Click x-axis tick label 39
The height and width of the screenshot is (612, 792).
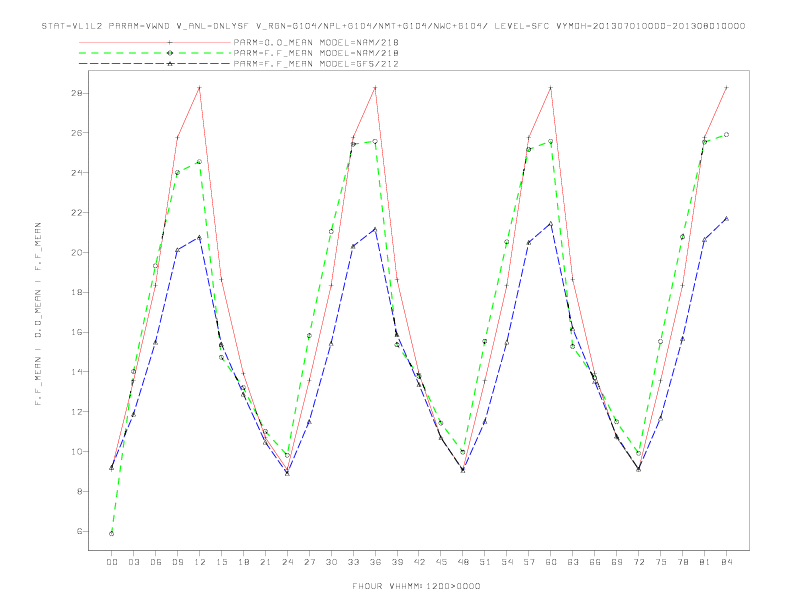tap(397, 562)
